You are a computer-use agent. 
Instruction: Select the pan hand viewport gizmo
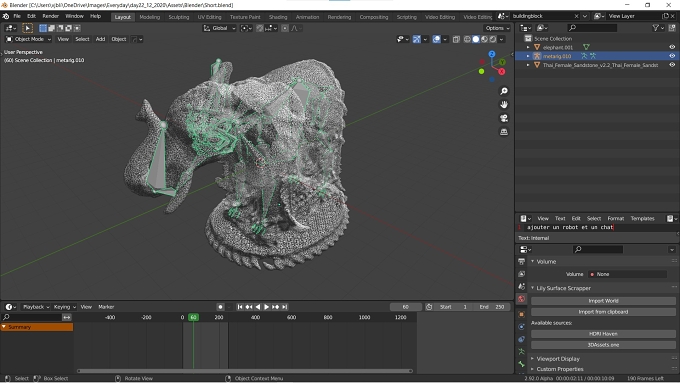click(x=503, y=105)
